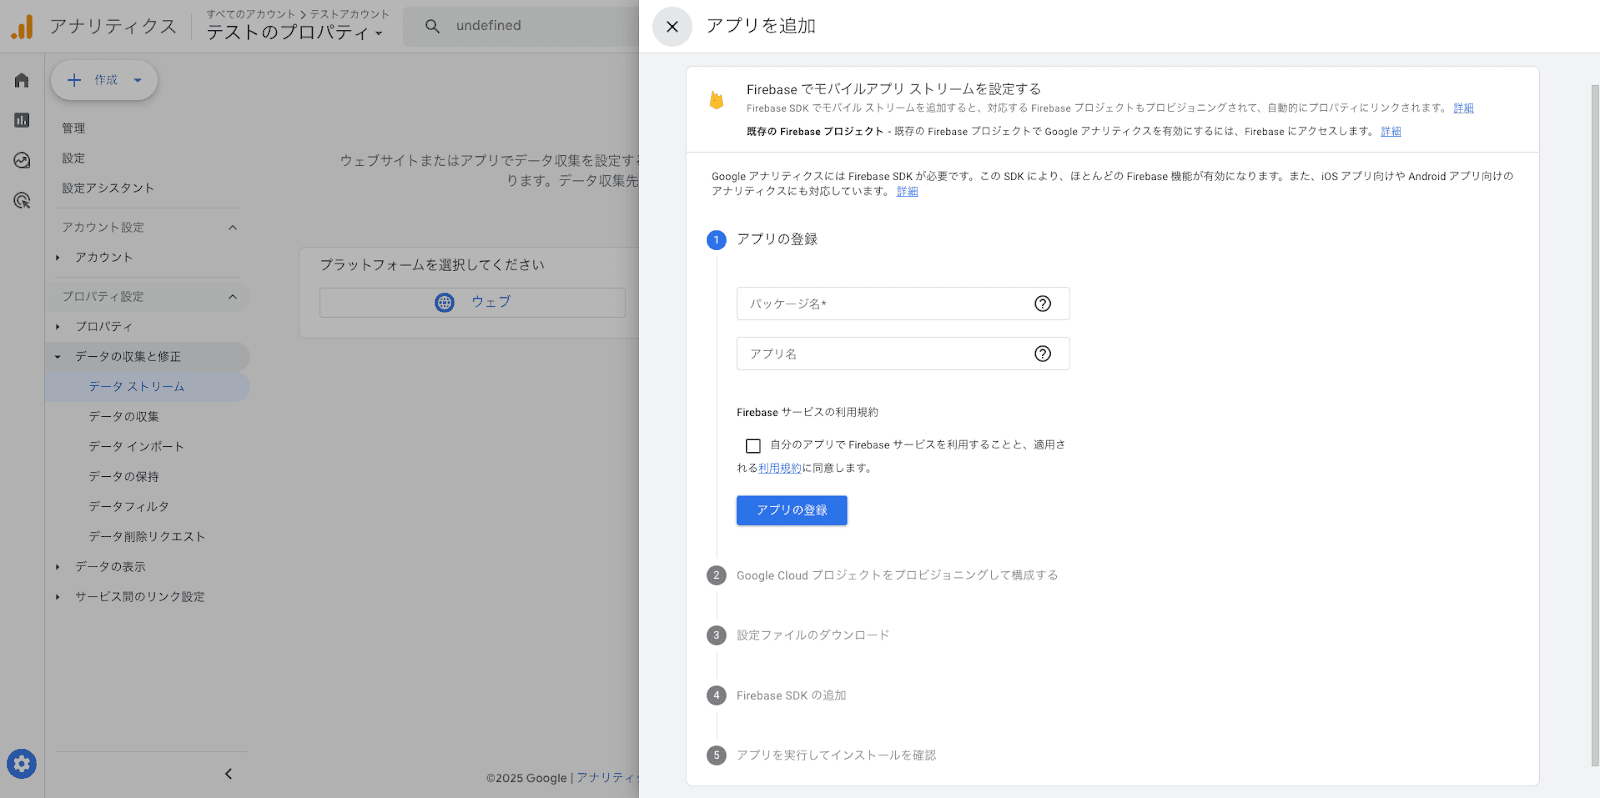Click the panel's vertical scrollbar
This screenshot has width=1600, height=798.
1594,425
